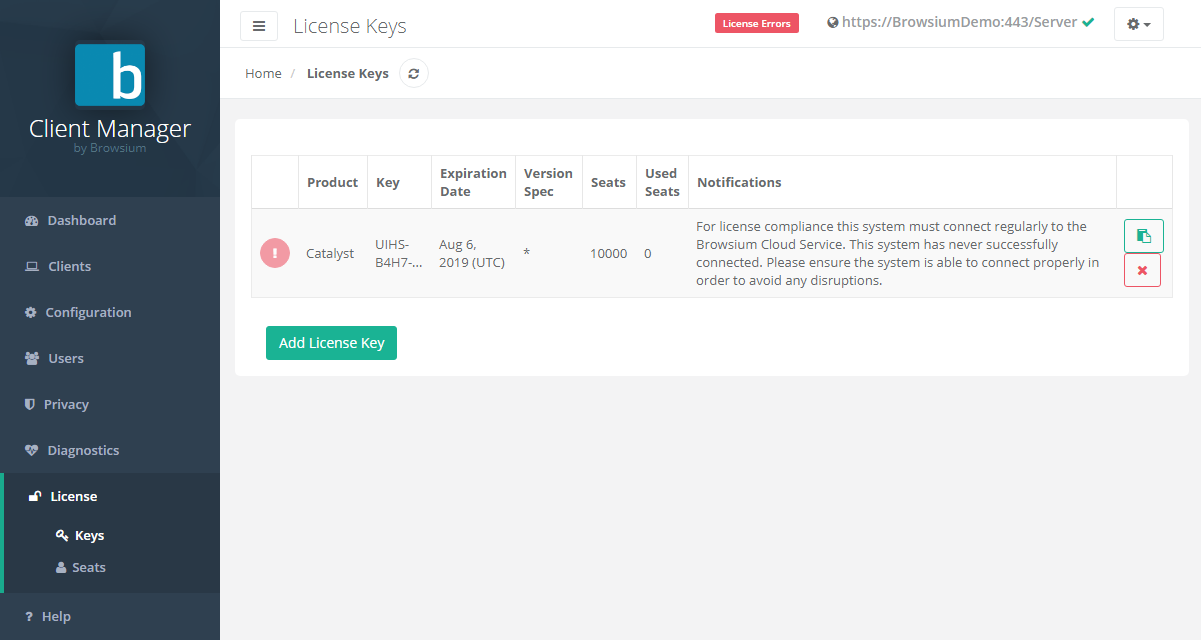Go to the Clients section

point(69,266)
